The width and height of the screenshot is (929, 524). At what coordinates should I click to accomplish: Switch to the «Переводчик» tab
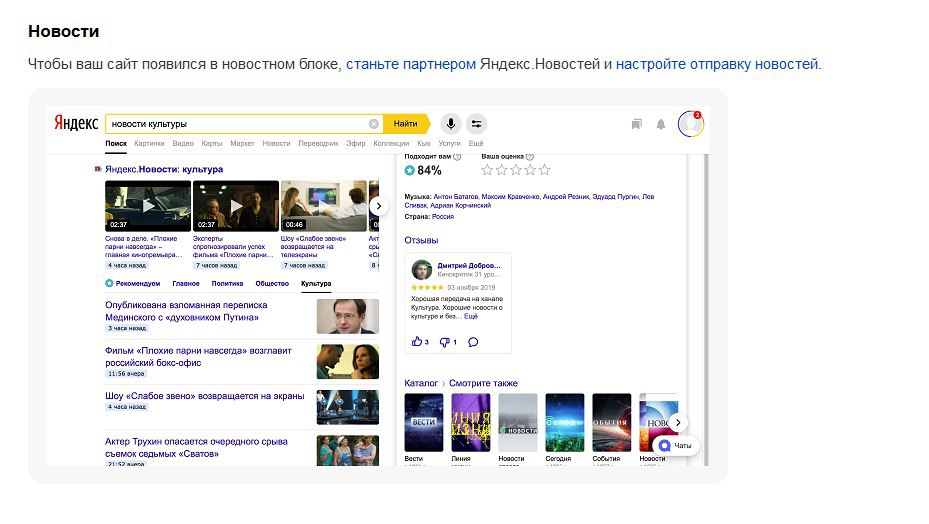318,143
